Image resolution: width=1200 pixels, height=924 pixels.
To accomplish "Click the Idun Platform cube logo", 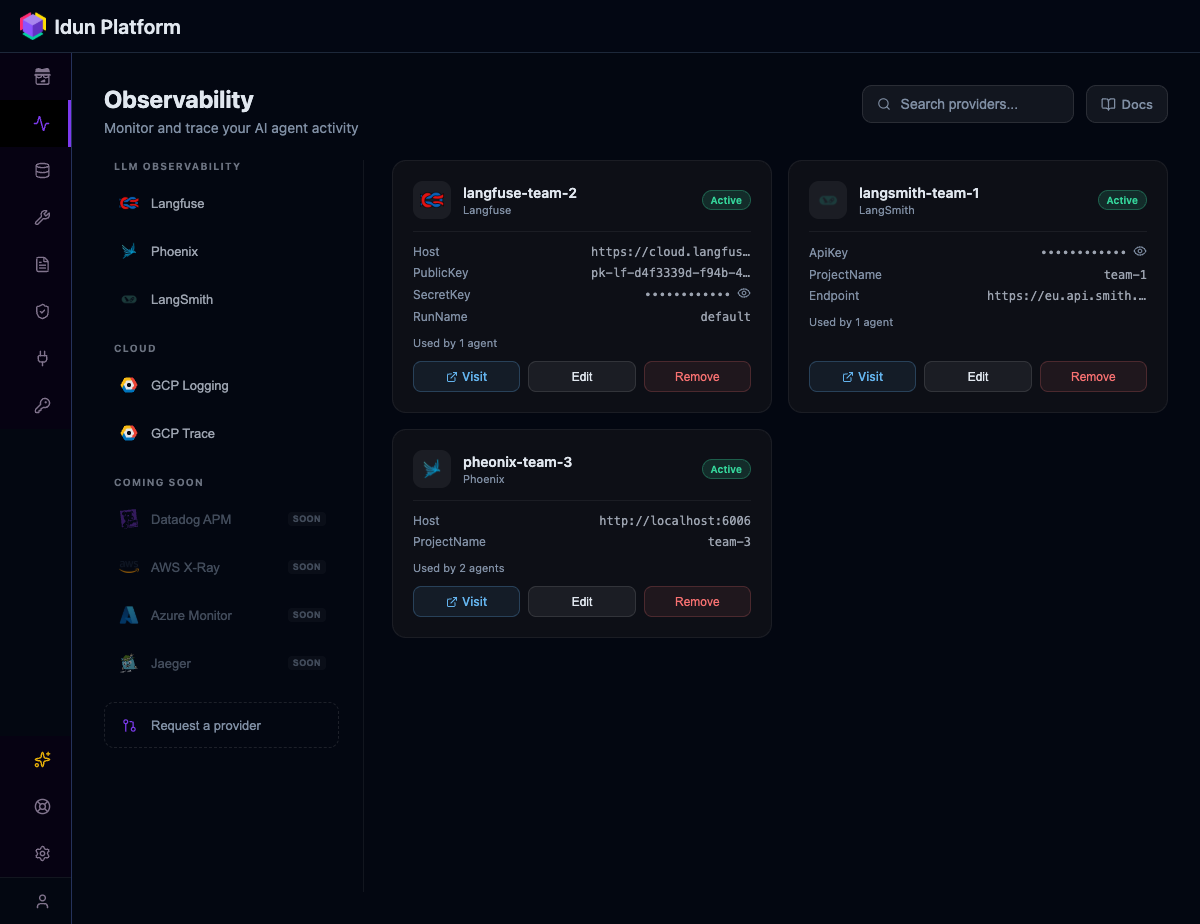I will 33,26.
